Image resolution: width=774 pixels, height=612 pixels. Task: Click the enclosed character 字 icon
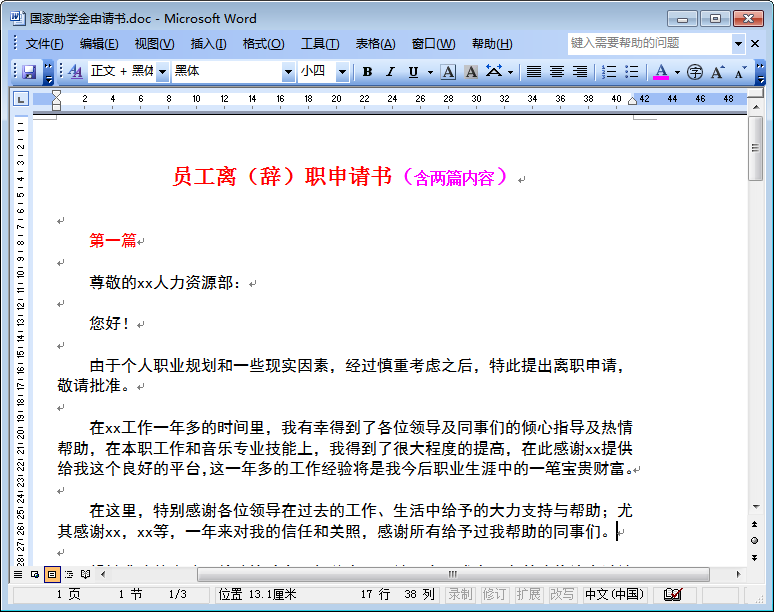(695, 72)
